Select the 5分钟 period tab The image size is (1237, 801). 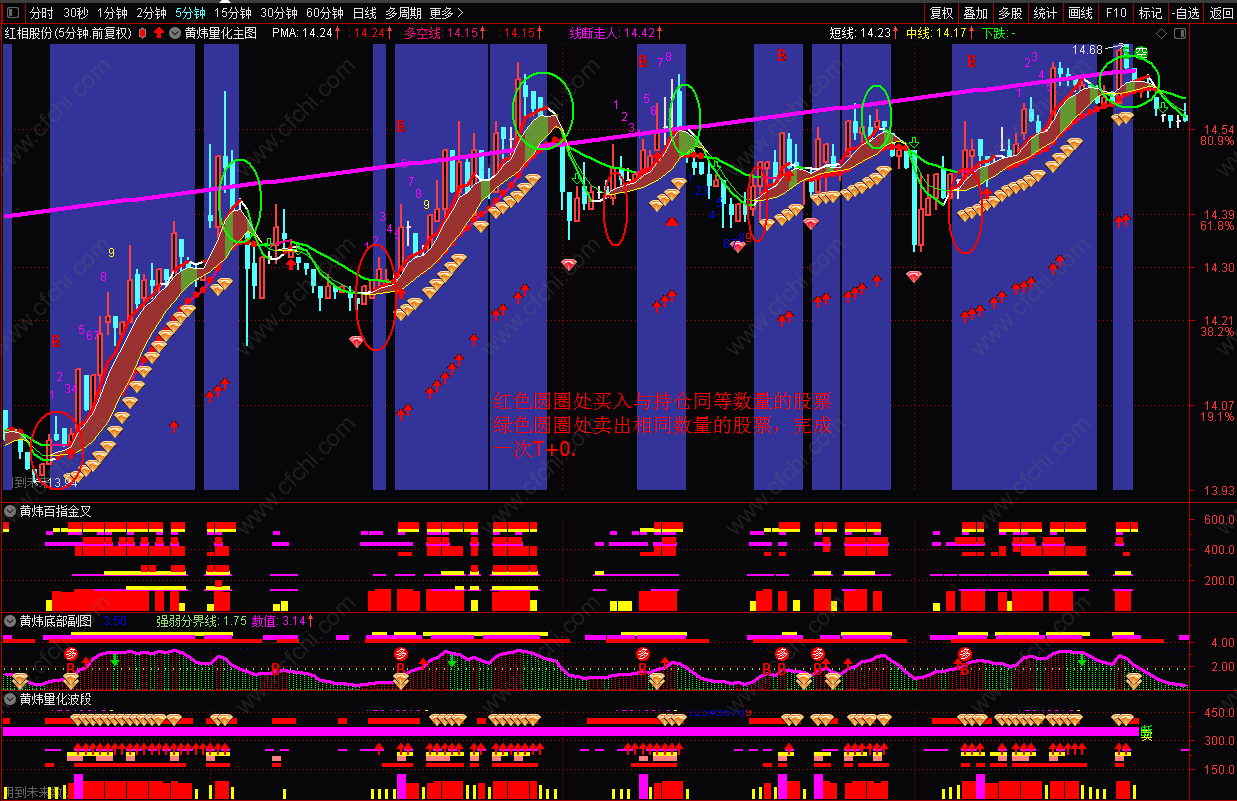pos(190,14)
